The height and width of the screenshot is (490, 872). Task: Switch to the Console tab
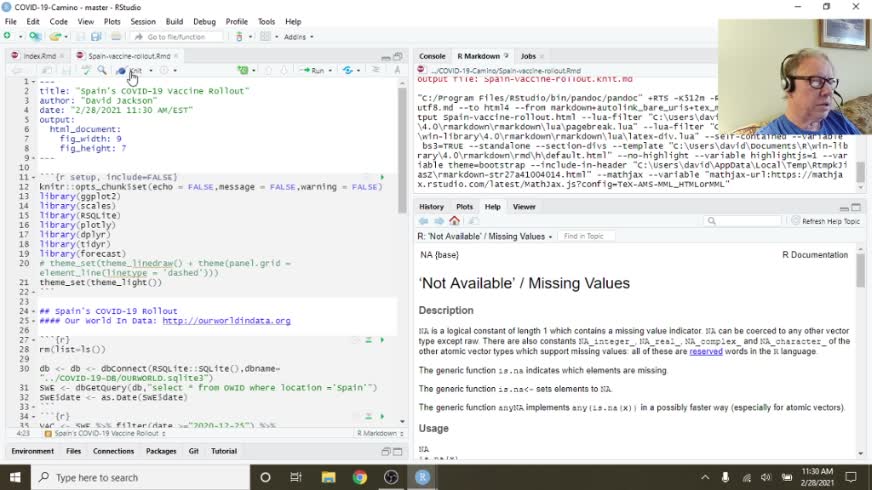coord(432,56)
